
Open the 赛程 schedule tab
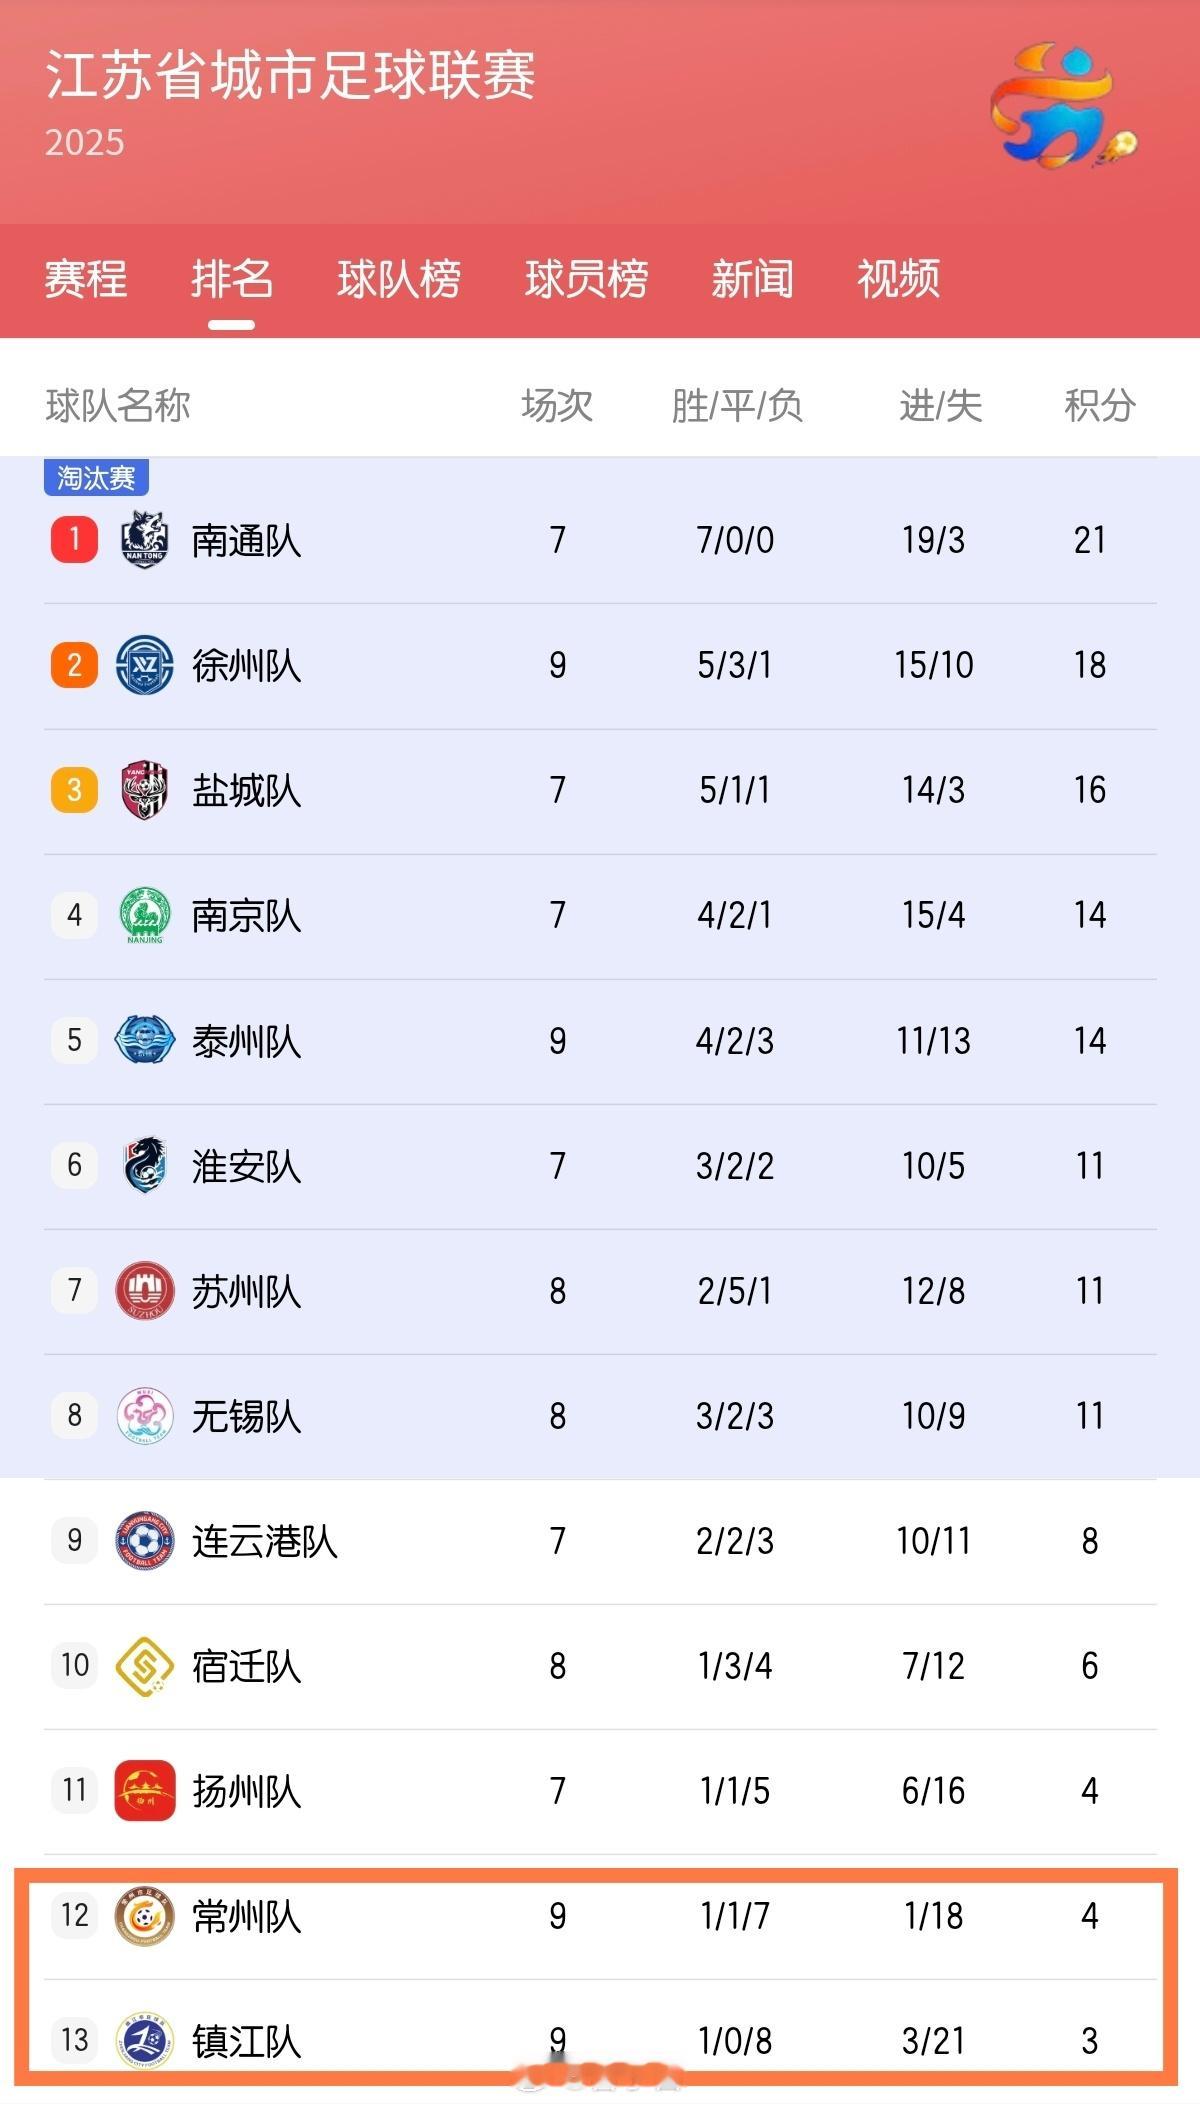point(86,279)
